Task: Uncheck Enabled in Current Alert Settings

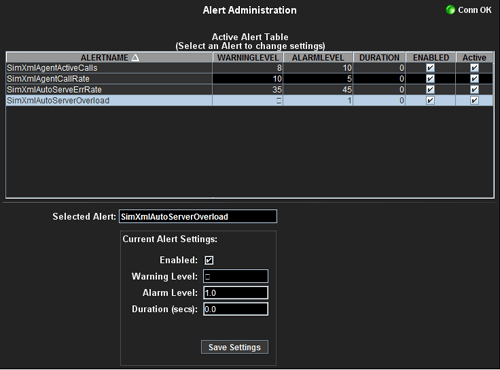Action: pos(209,260)
